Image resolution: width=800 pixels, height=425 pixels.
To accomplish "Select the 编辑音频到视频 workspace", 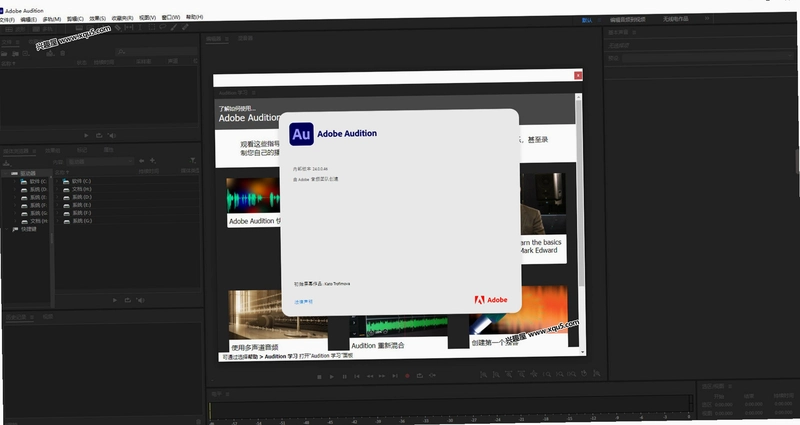I will pos(628,19).
